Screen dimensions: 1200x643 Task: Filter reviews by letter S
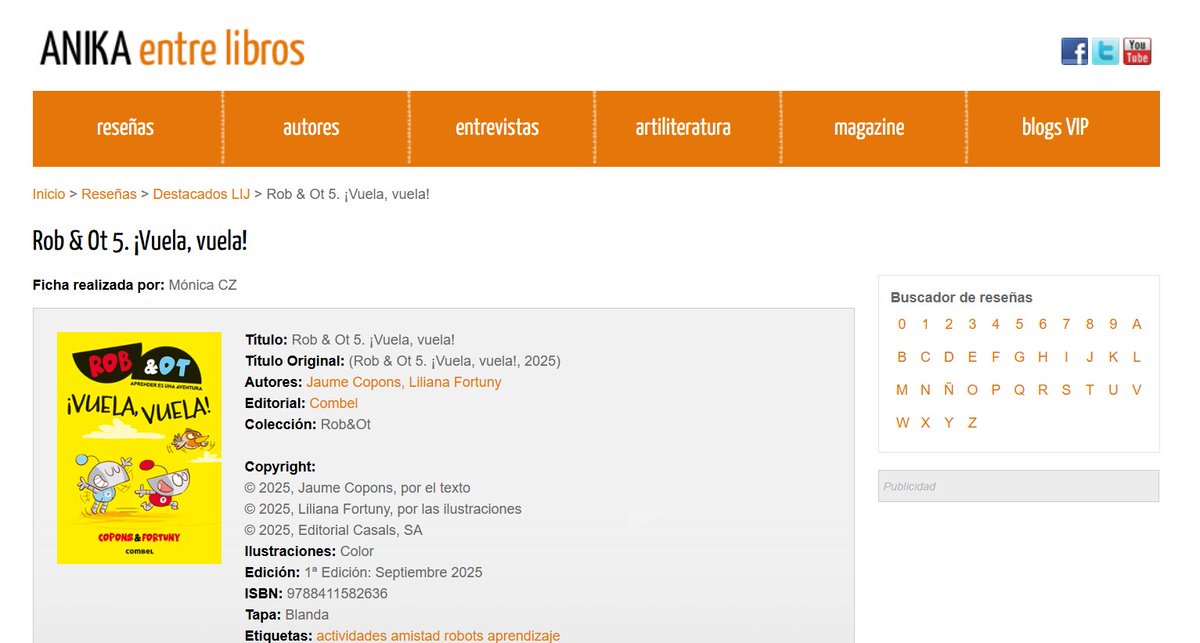point(1066,390)
